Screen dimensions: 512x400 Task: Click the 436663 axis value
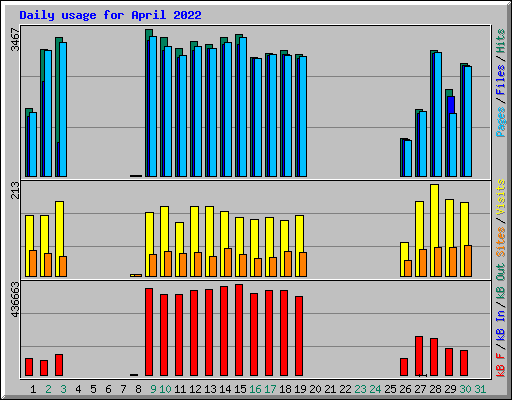point(15,299)
